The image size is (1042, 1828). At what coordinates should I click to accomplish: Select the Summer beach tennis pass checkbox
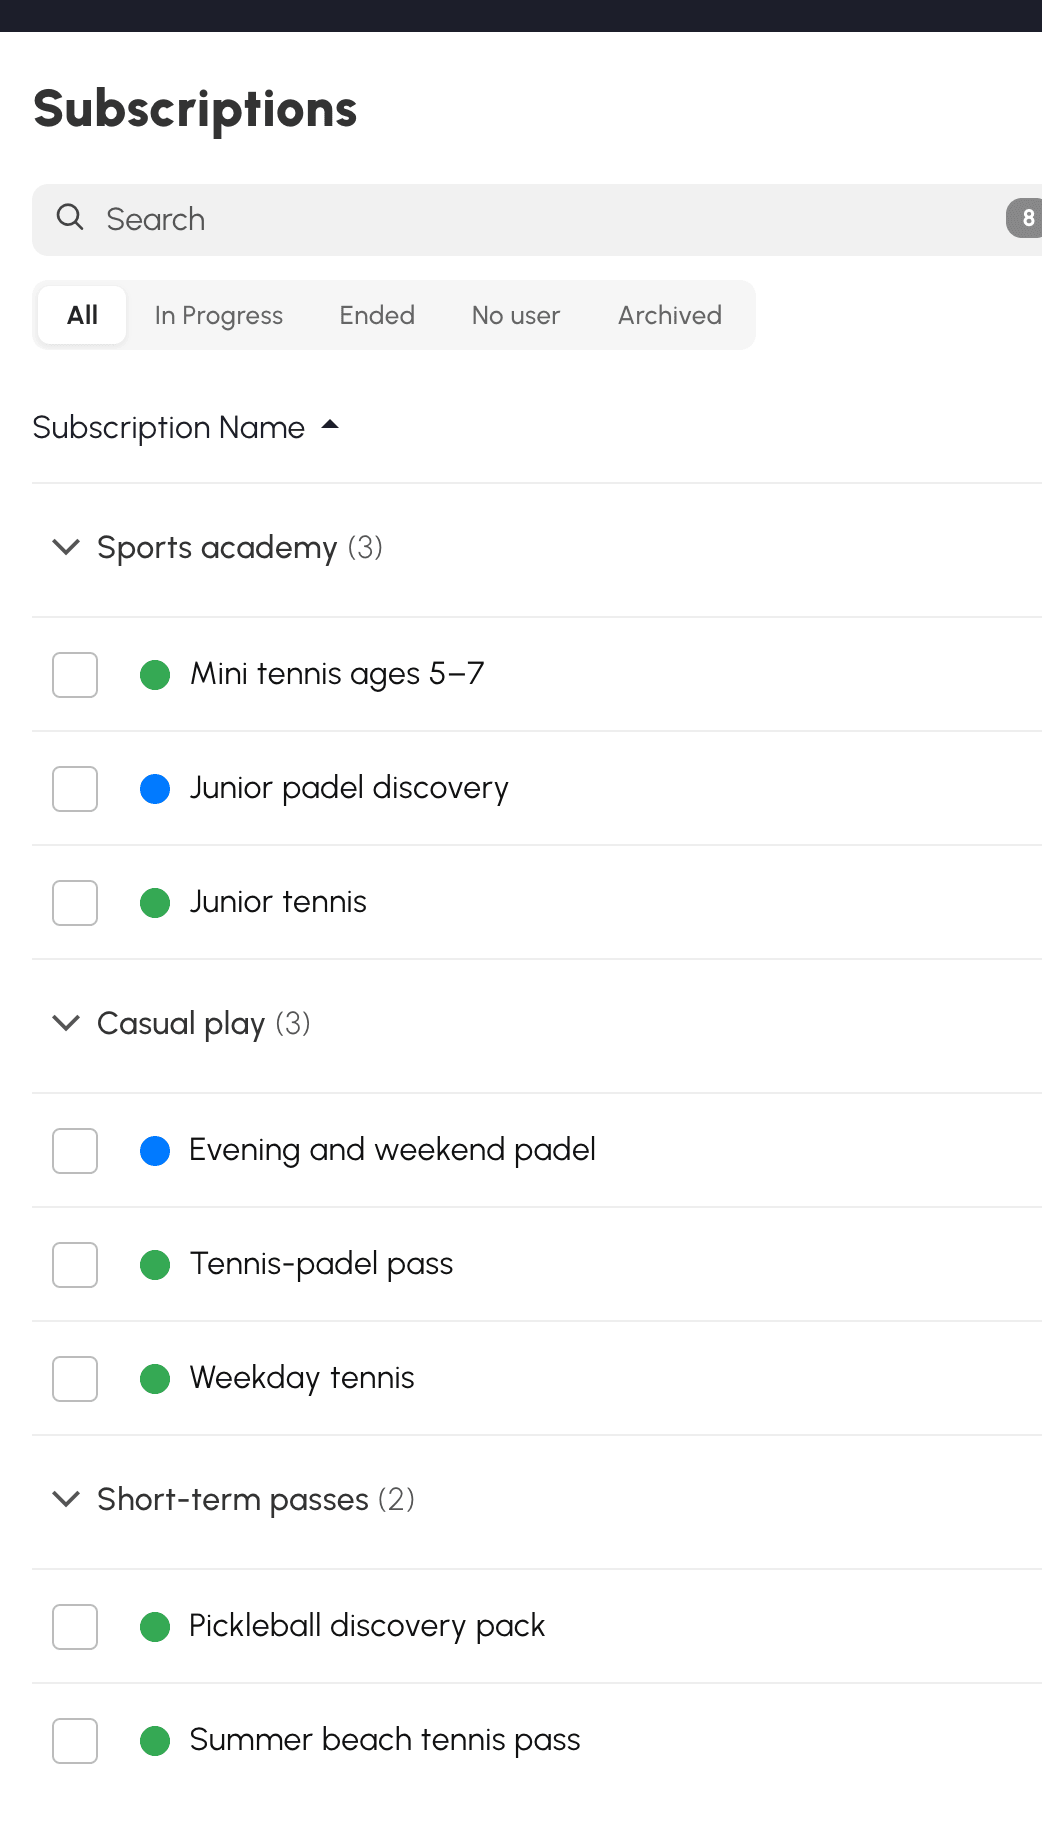(x=75, y=1741)
